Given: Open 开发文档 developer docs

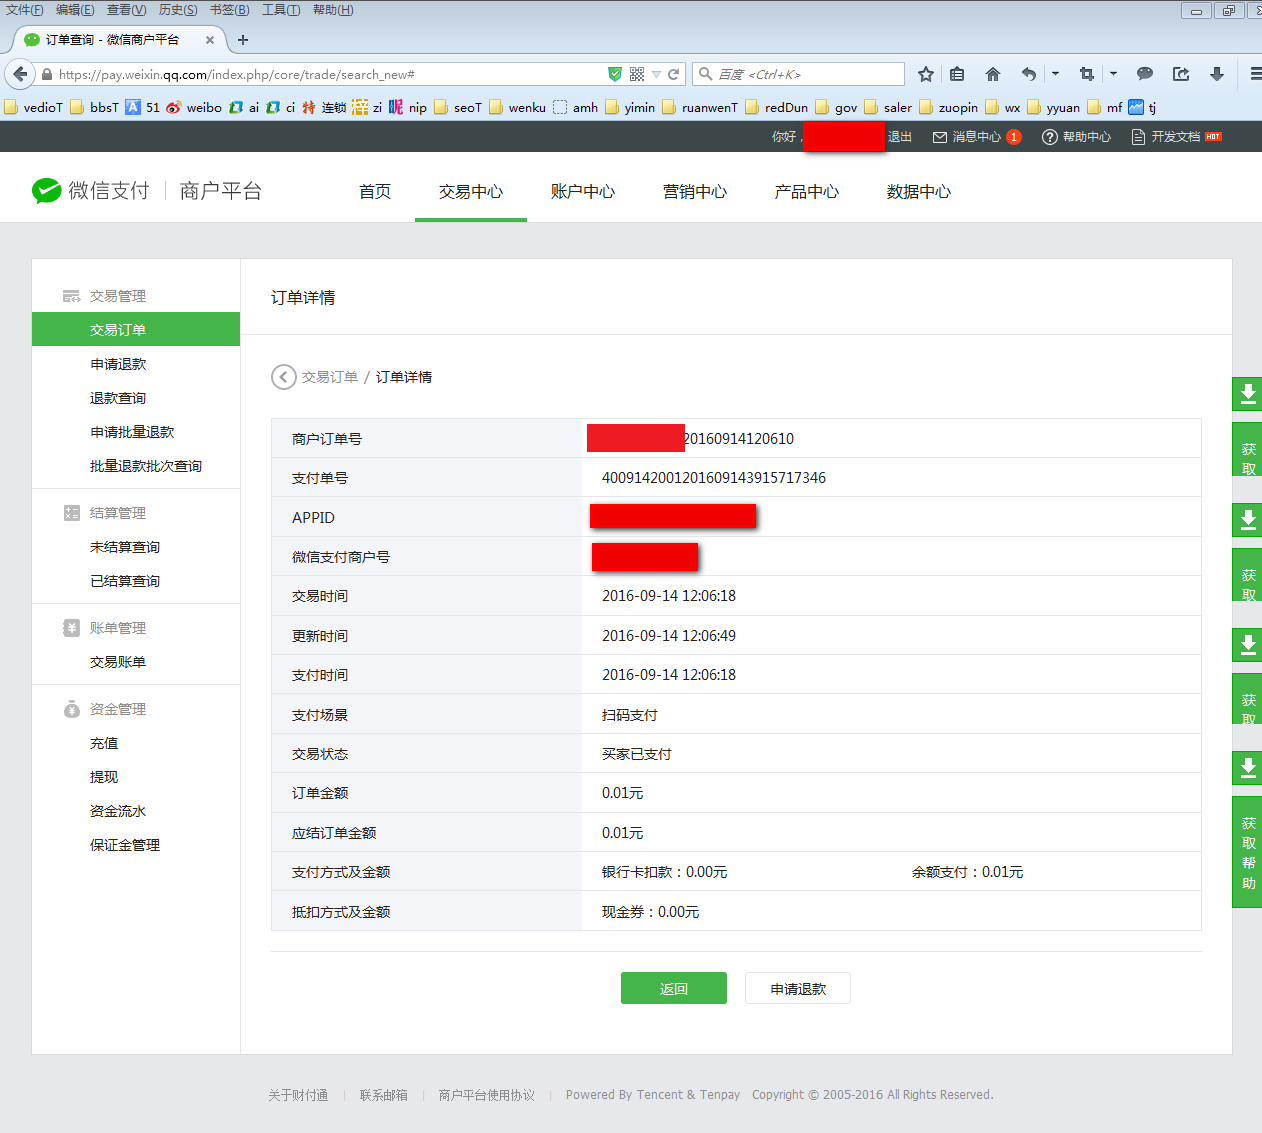Looking at the screenshot, I should pyautogui.click(x=1176, y=137).
